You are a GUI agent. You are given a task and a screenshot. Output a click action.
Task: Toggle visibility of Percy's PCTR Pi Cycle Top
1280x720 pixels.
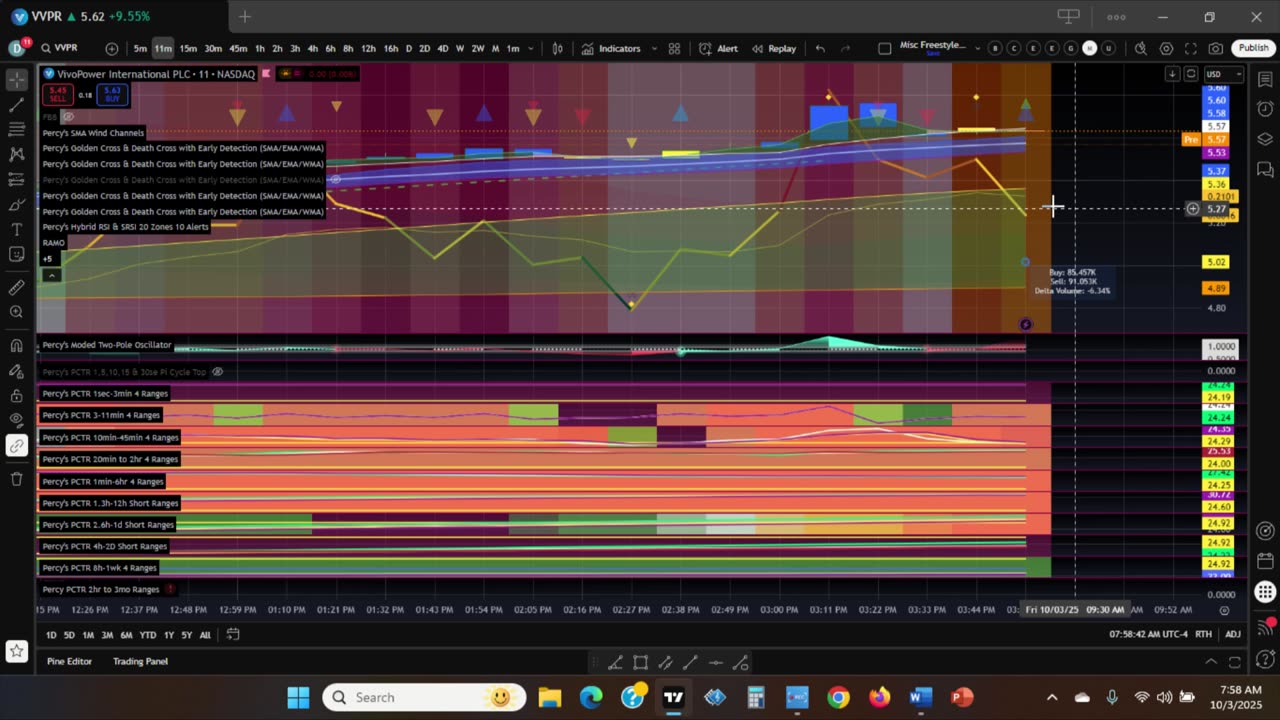[x=217, y=372]
